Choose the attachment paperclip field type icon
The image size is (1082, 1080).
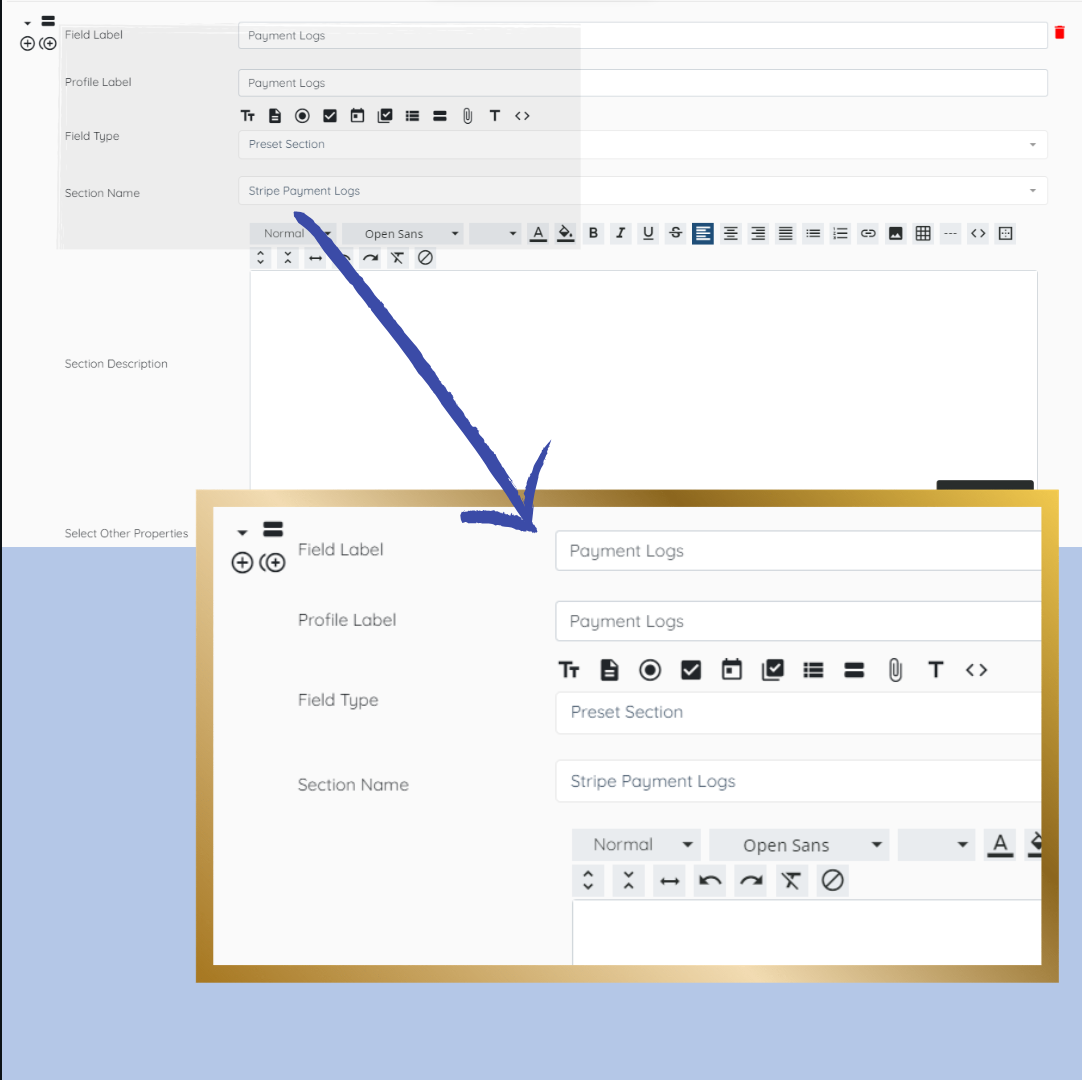(467, 116)
